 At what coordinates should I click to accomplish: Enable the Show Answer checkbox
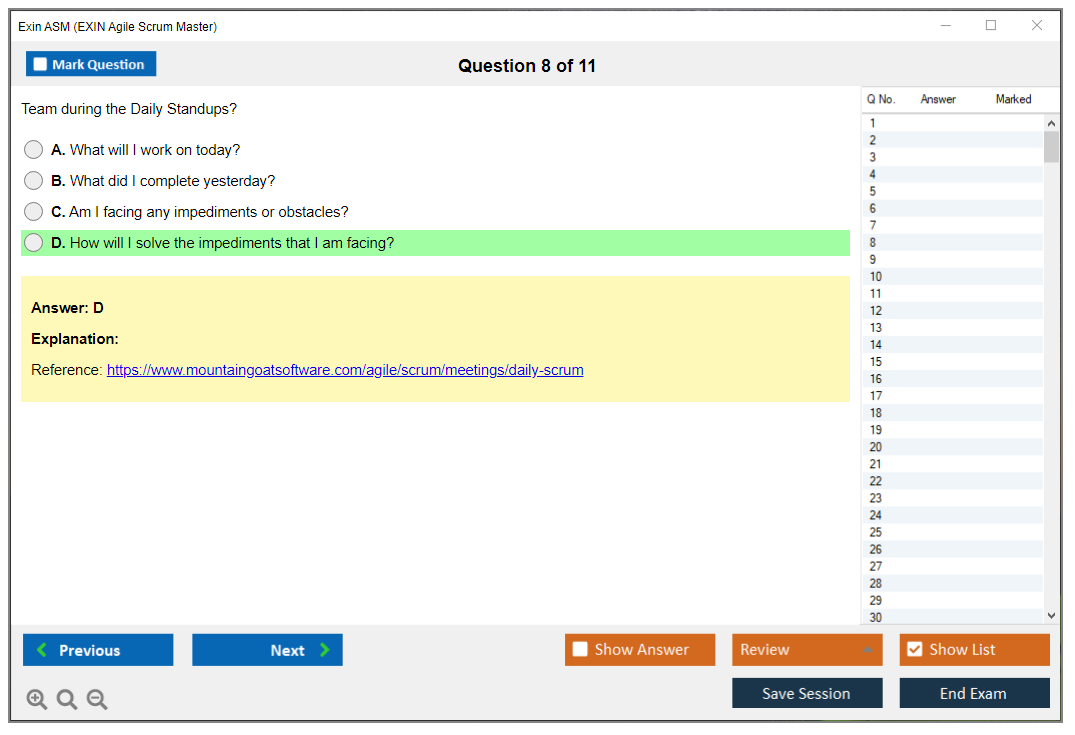pos(580,650)
